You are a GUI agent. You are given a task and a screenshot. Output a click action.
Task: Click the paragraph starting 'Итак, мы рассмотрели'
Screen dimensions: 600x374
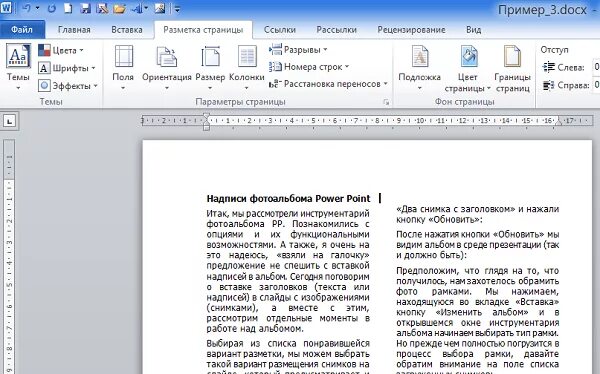click(288, 271)
